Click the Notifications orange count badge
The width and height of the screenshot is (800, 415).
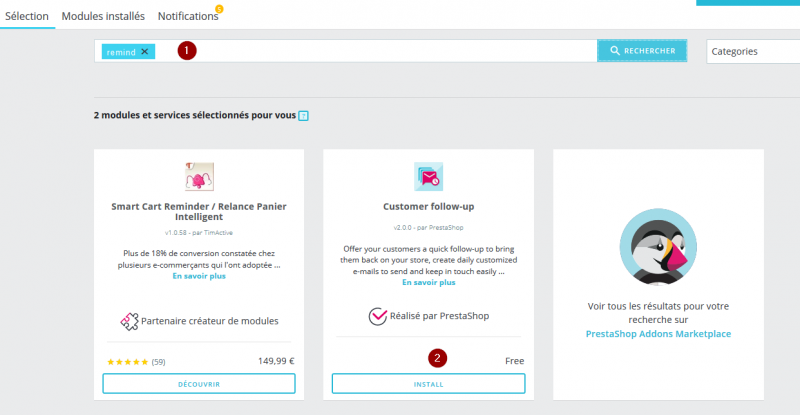pos(219,9)
